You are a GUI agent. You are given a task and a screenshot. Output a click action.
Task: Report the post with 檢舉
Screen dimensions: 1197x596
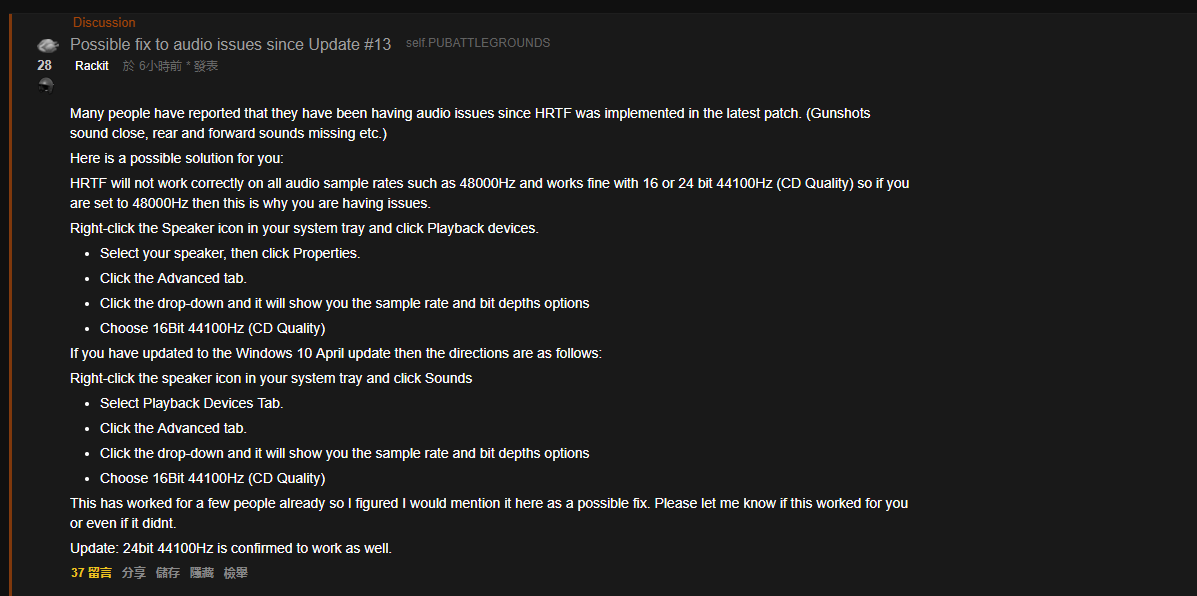point(235,572)
